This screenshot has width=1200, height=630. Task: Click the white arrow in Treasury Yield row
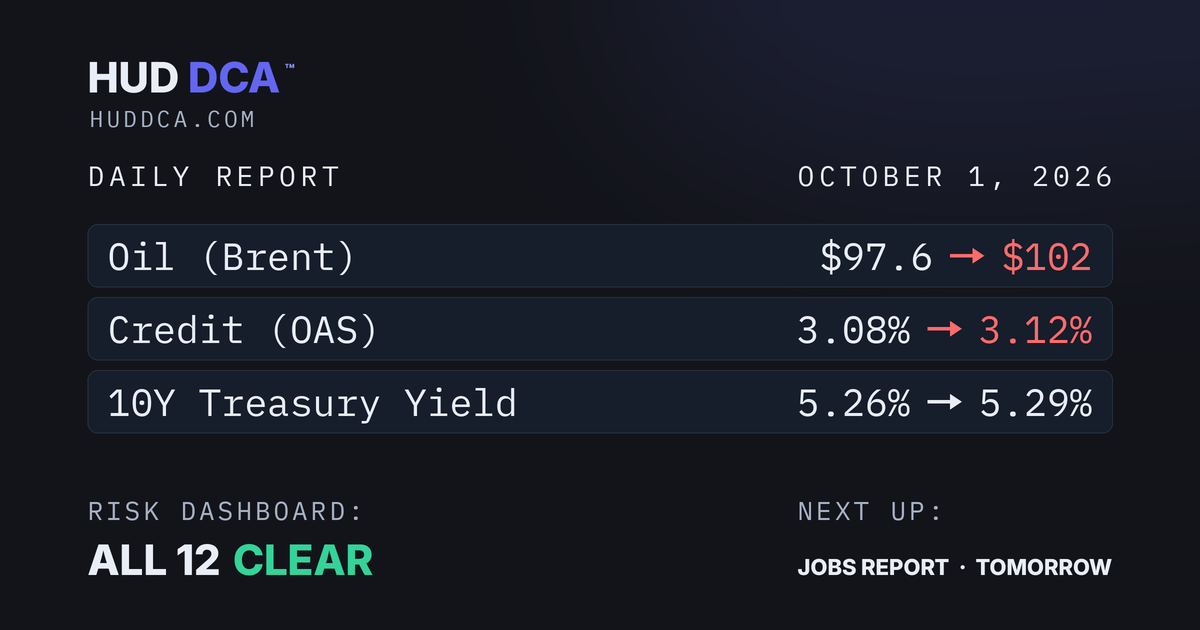945,403
